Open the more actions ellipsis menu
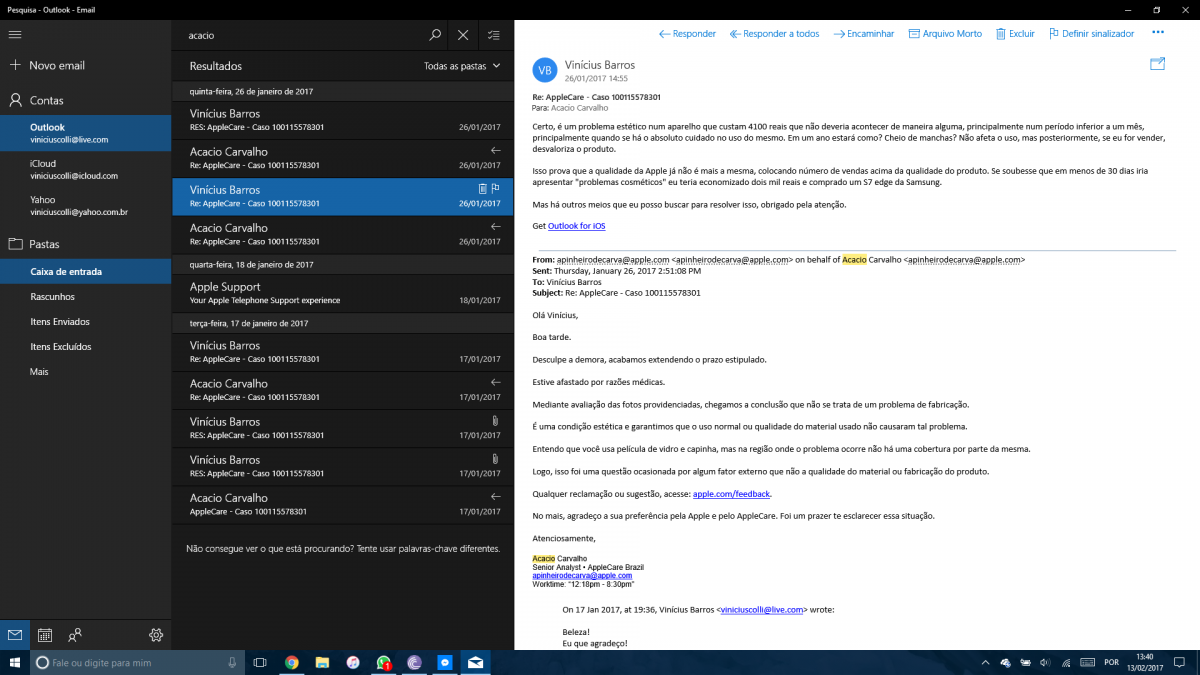 [1158, 33]
